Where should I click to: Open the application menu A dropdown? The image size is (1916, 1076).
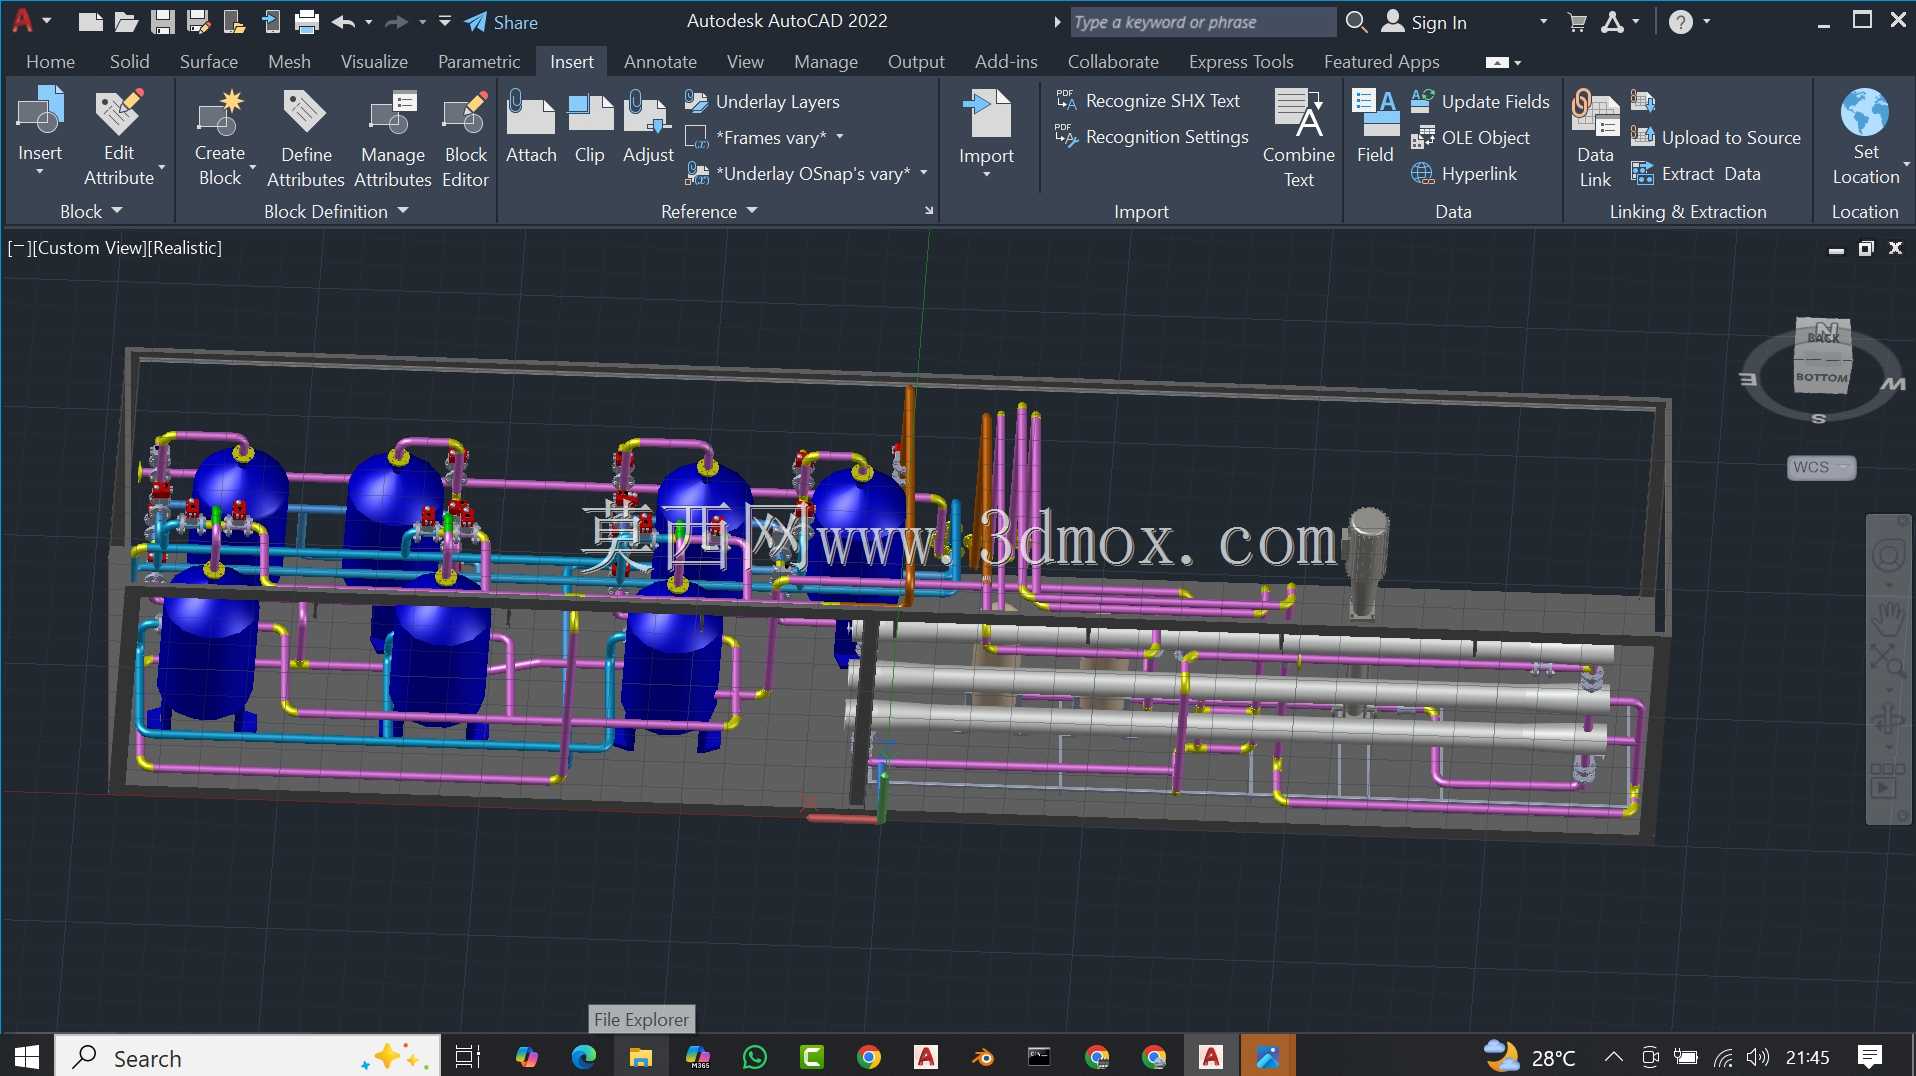click(30, 20)
